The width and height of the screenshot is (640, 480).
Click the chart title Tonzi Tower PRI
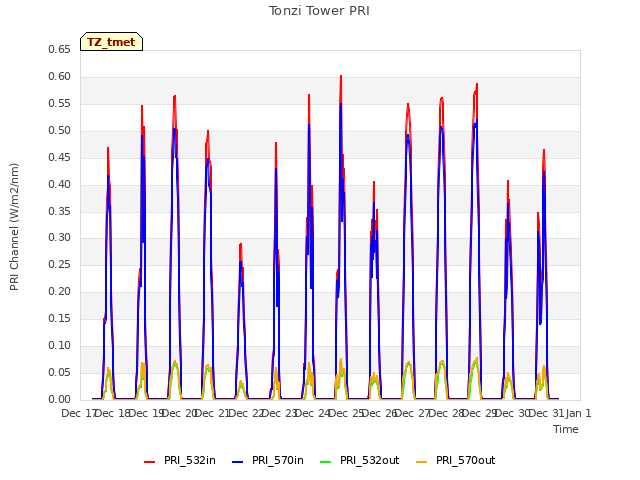pos(319,11)
